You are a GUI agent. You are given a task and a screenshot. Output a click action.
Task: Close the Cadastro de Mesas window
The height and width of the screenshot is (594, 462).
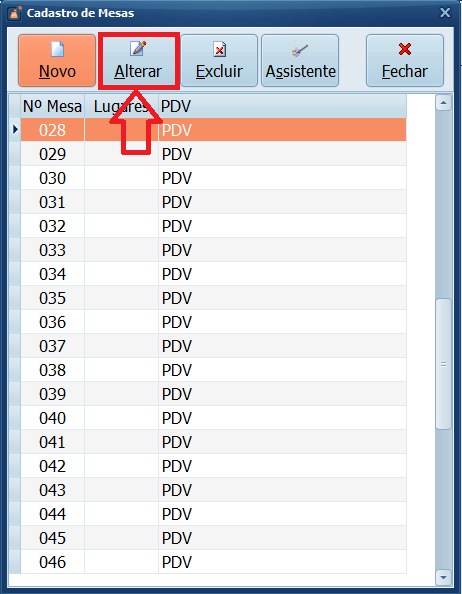tap(445, 13)
